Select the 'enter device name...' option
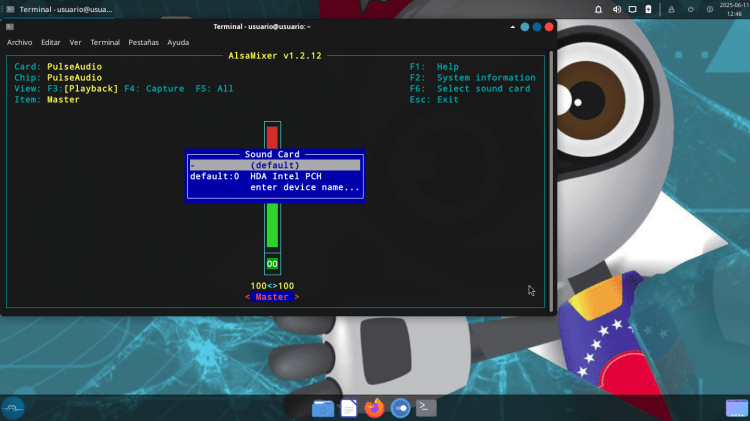Image resolution: width=750 pixels, height=421 pixels. click(x=304, y=187)
